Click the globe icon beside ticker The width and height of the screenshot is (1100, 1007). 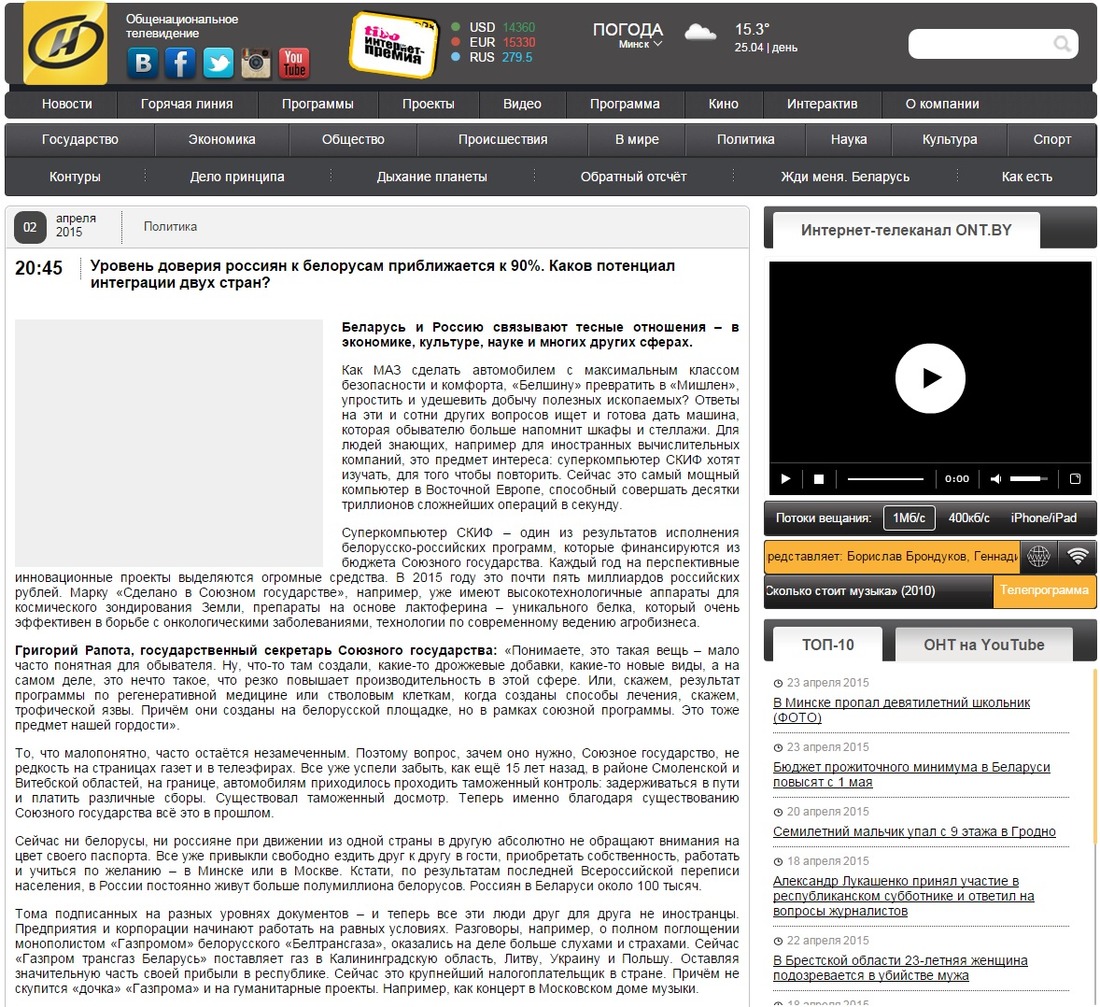pos(1038,556)
